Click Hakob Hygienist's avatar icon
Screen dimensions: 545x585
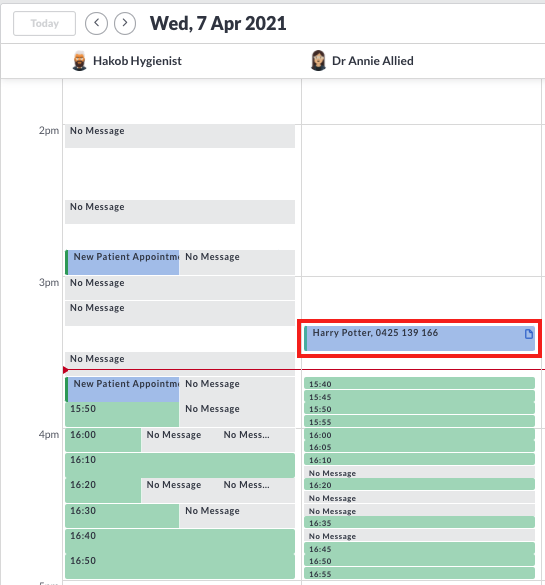pos(79,61)
